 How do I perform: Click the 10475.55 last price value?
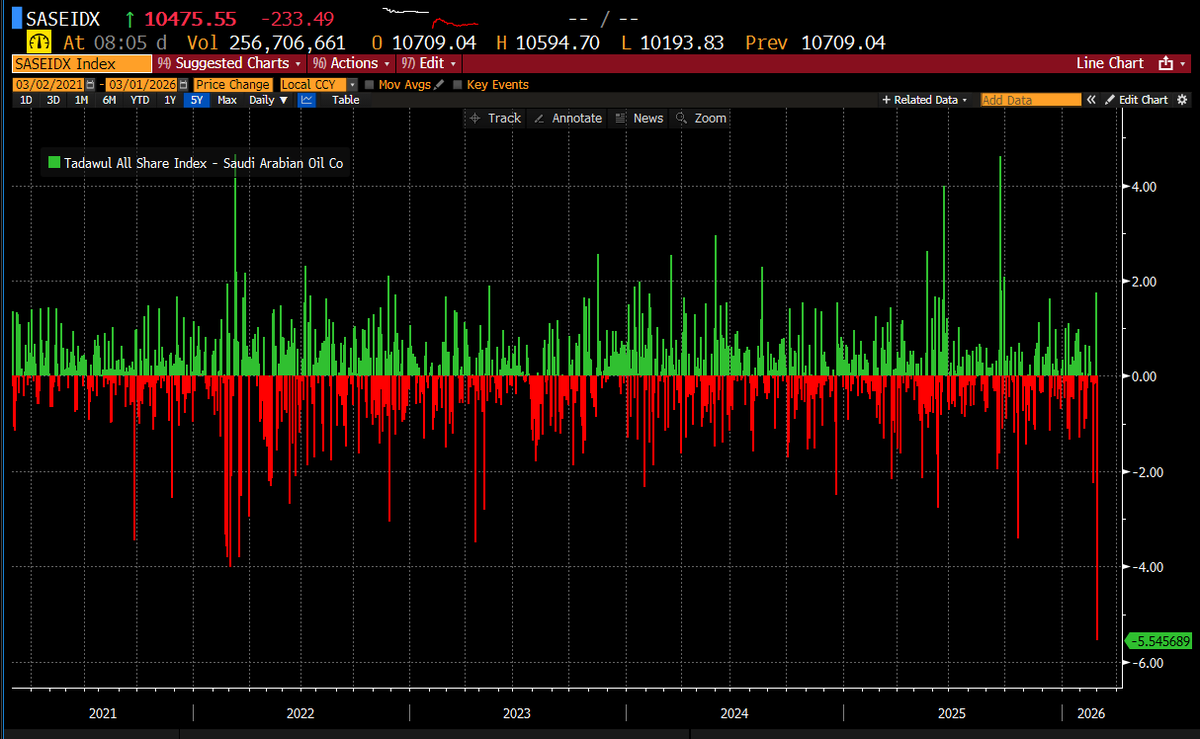pos(191,18)
